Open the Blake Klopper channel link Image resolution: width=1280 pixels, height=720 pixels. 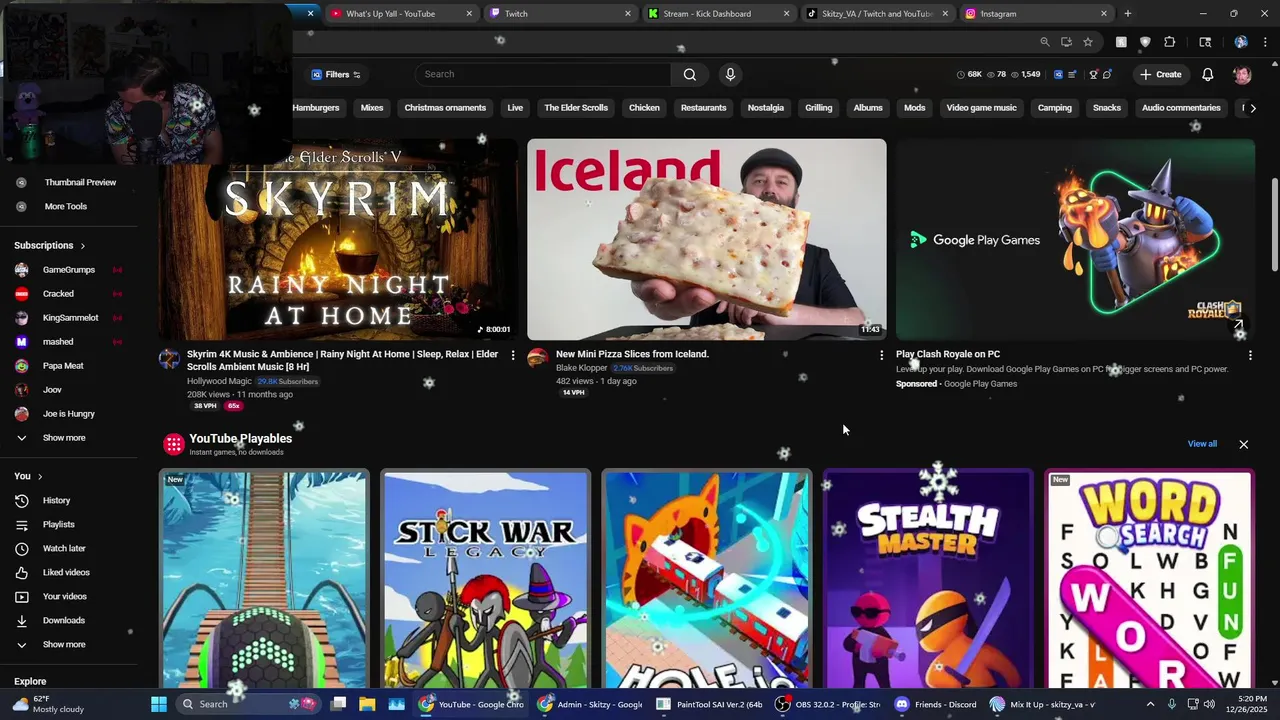pos(581,368)
